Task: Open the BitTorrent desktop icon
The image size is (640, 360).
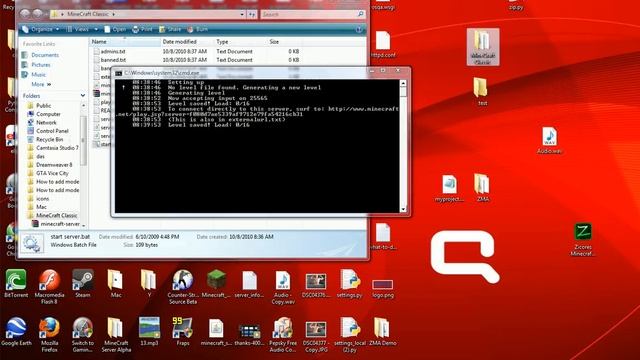Action: (x=16, y=284)
